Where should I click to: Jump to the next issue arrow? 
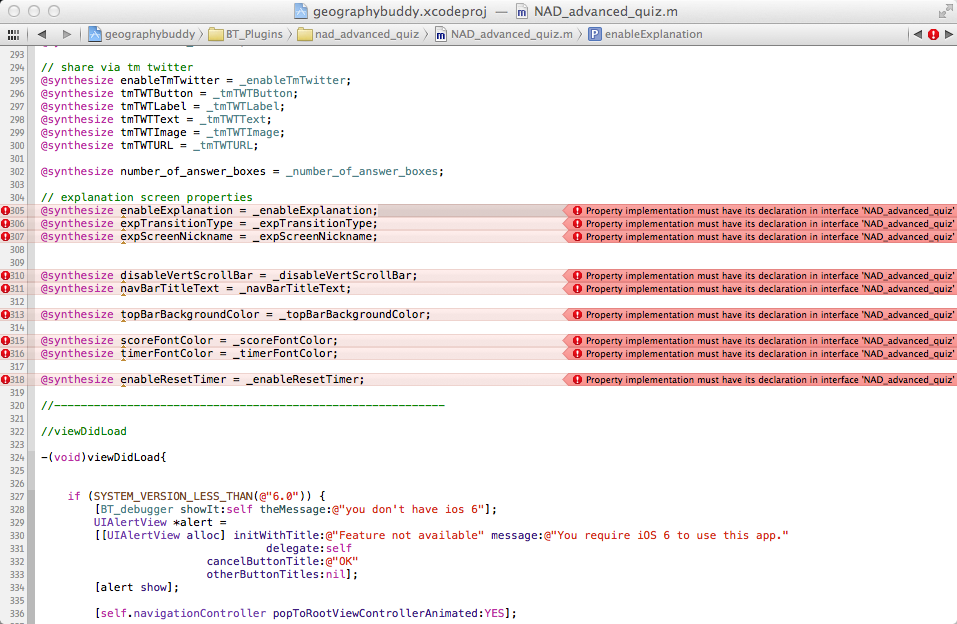tap(948, 34)
